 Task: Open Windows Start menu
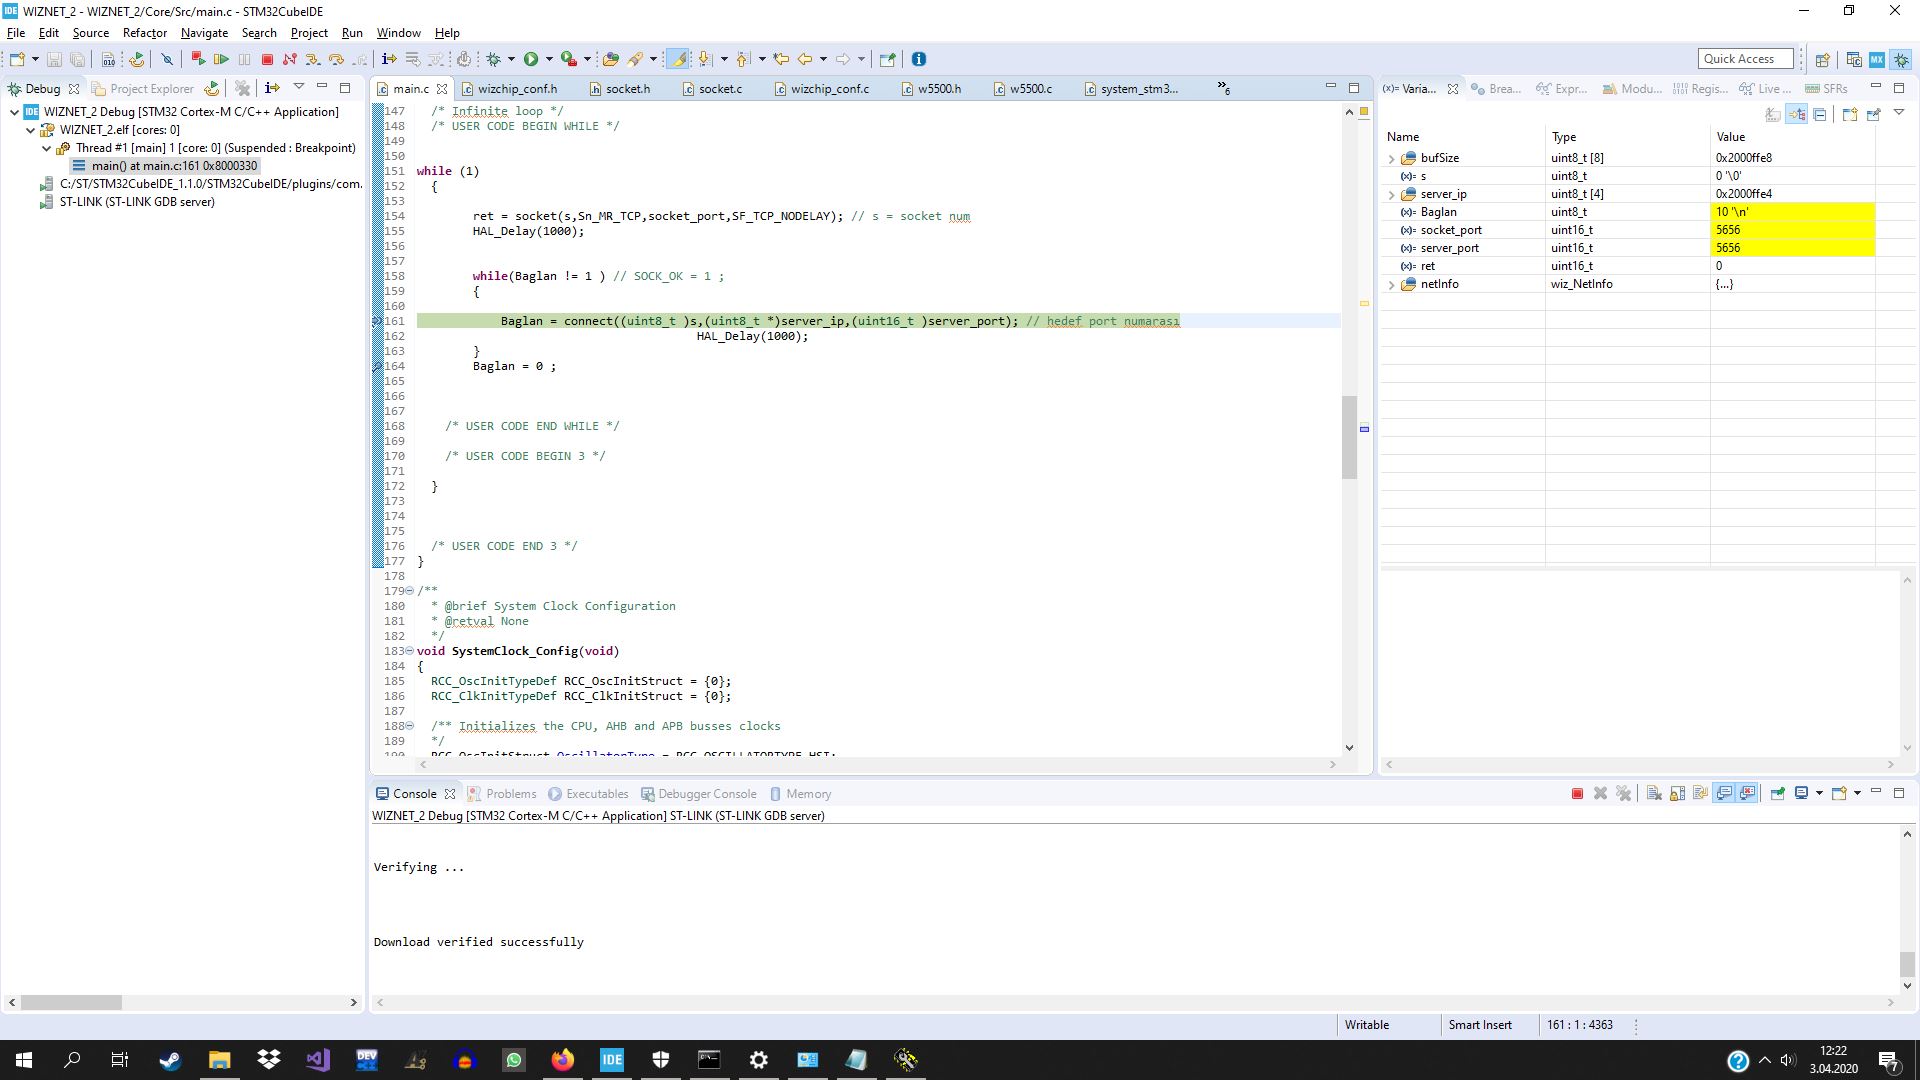click(24, 1060)
